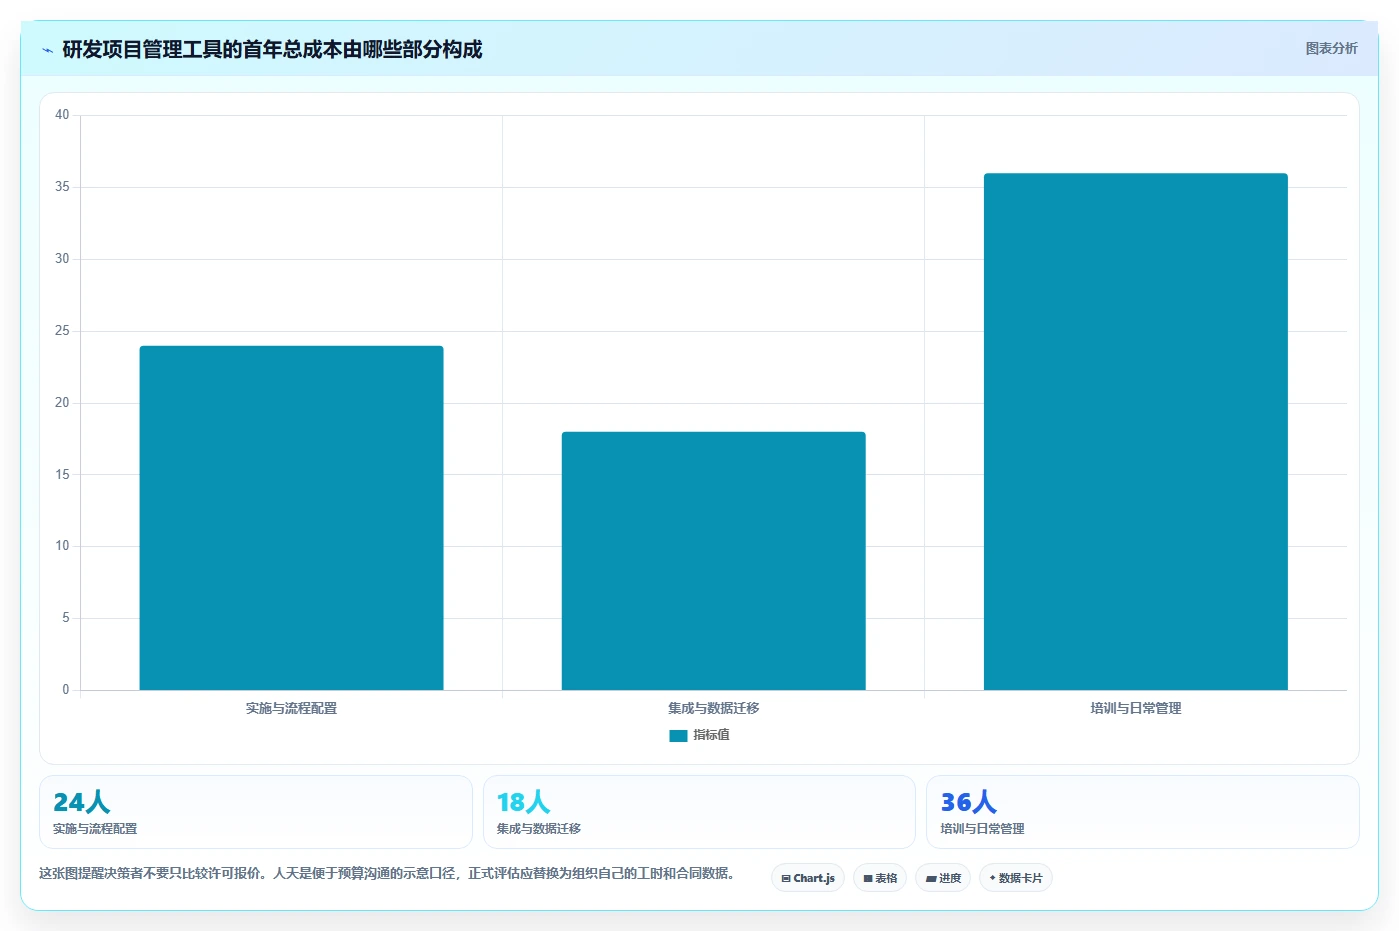Click the 进度 tag chip
The image size is (1399, 931).
943,878
